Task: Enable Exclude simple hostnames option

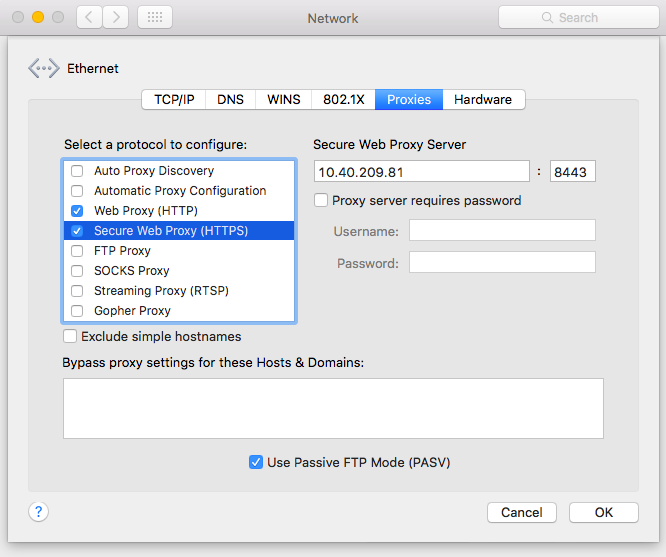Action: coord(70,337)
